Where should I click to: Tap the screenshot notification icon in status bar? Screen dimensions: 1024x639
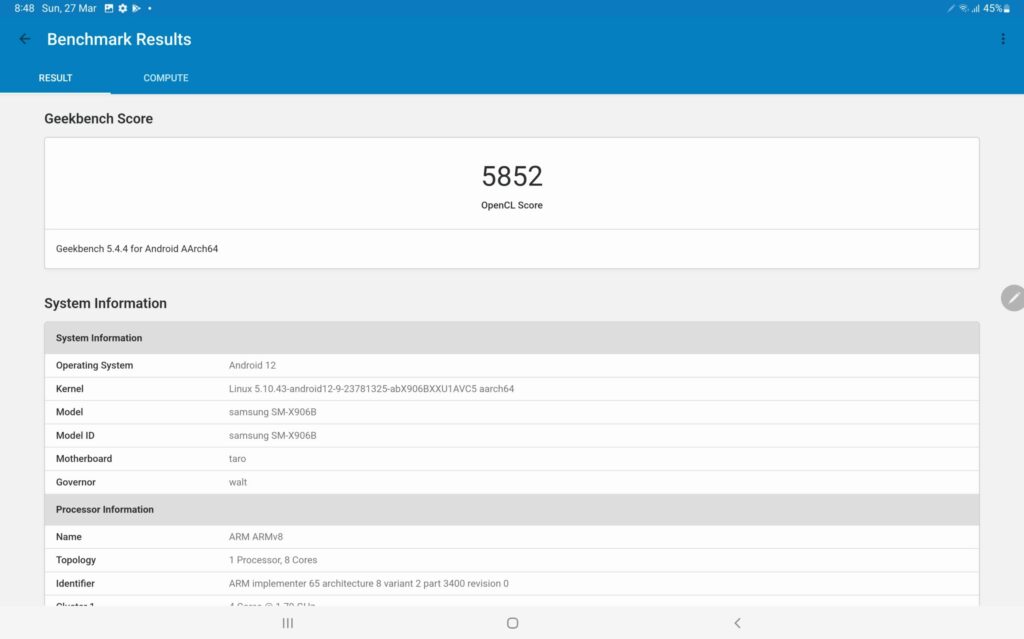pos(107,8)
